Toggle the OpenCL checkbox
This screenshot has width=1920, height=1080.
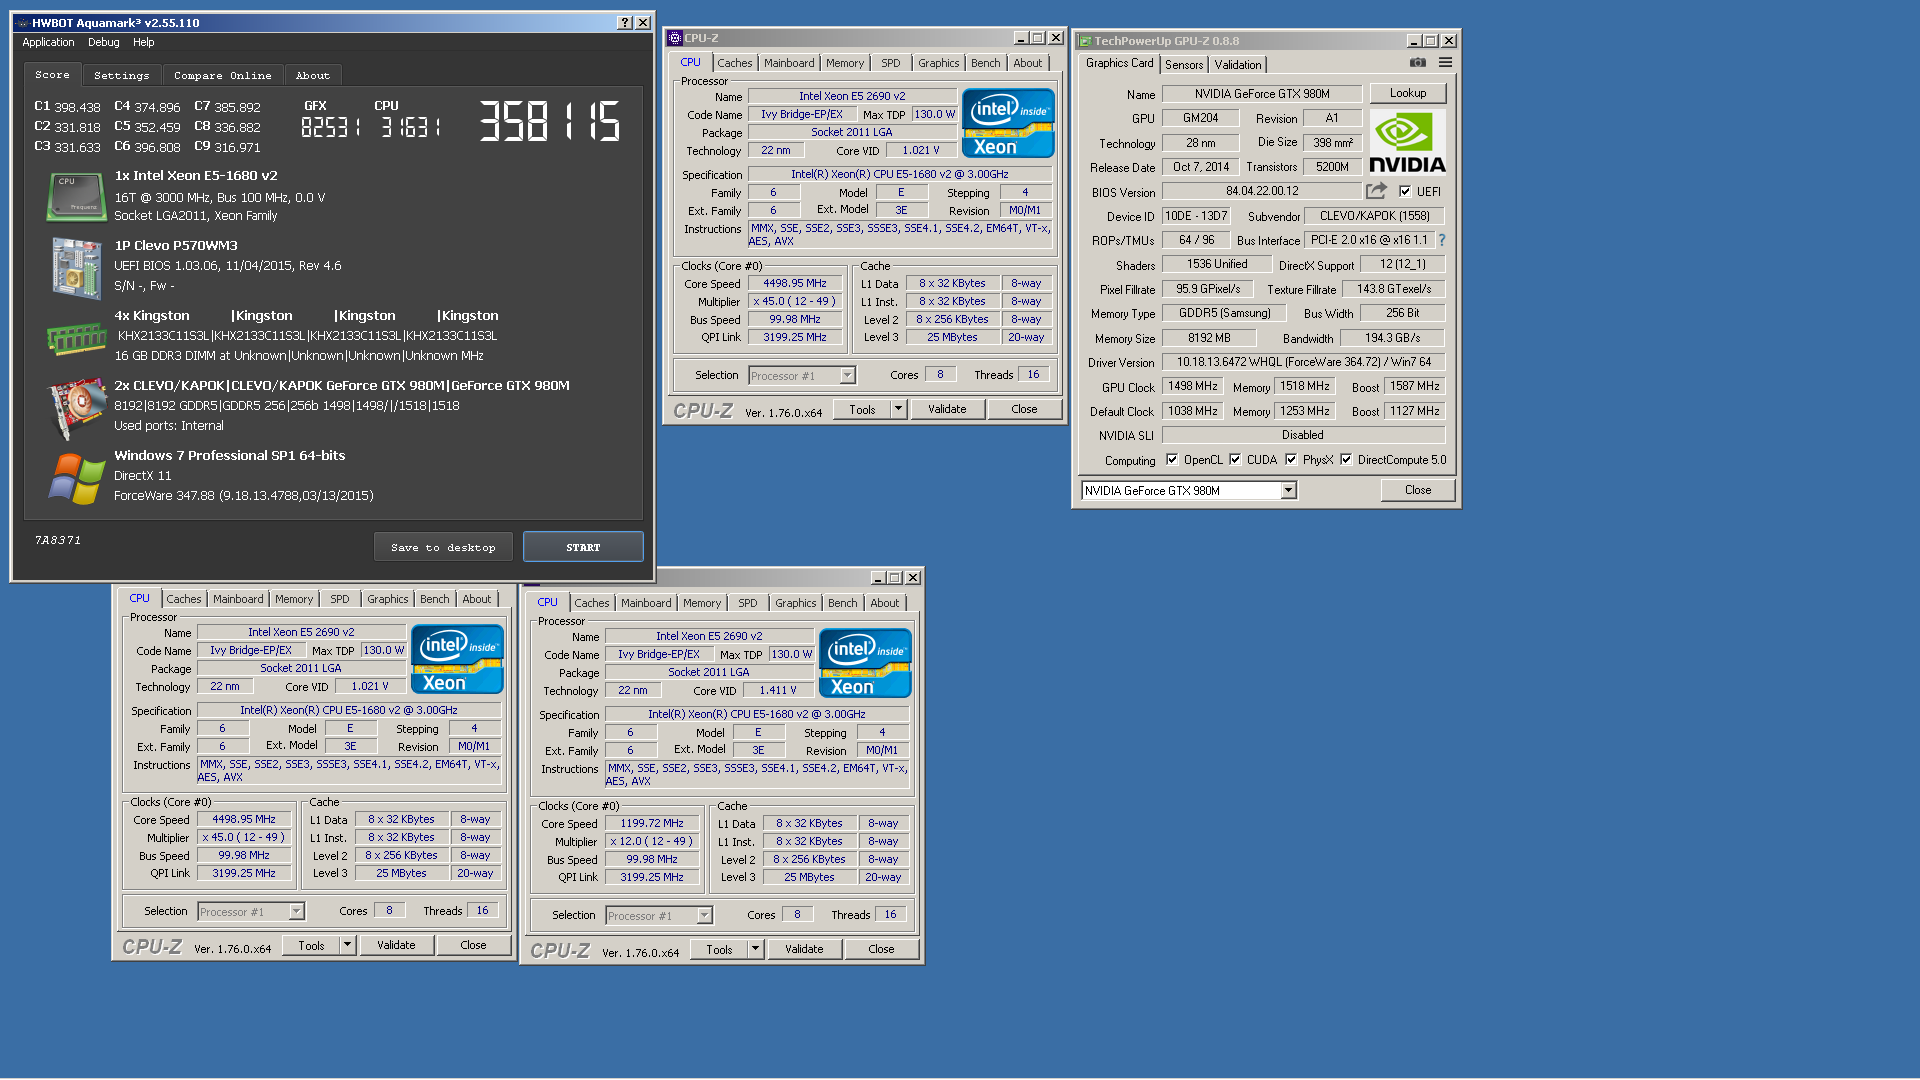(x=1172, y=460)
